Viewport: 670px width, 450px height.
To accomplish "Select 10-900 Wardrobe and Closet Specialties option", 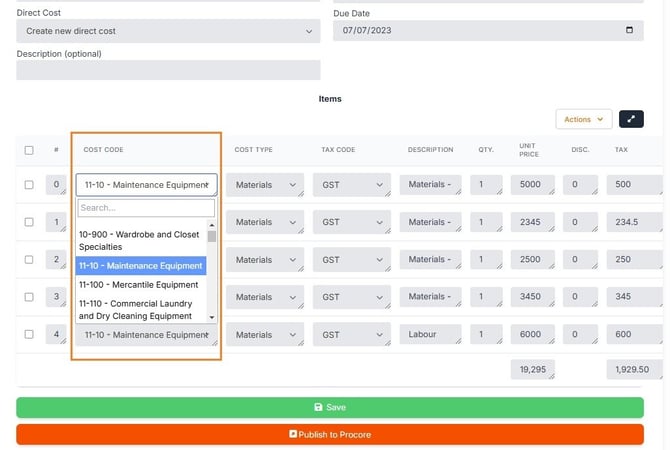I will point(141,241).
